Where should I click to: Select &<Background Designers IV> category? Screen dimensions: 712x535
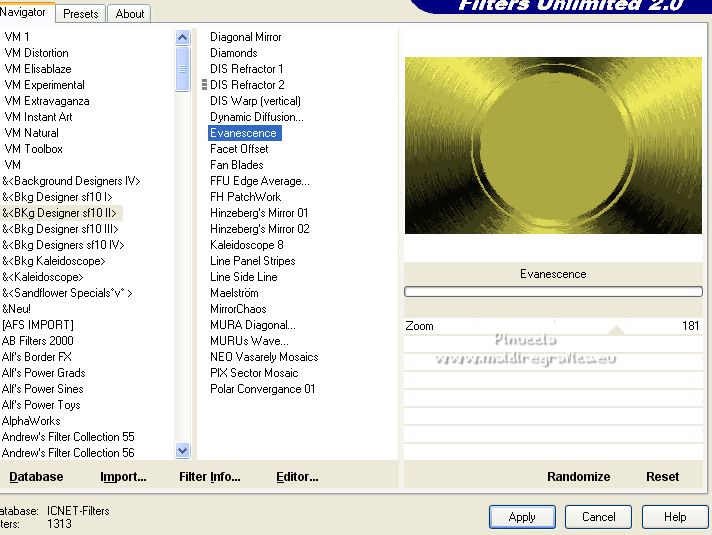pos(71,181)
